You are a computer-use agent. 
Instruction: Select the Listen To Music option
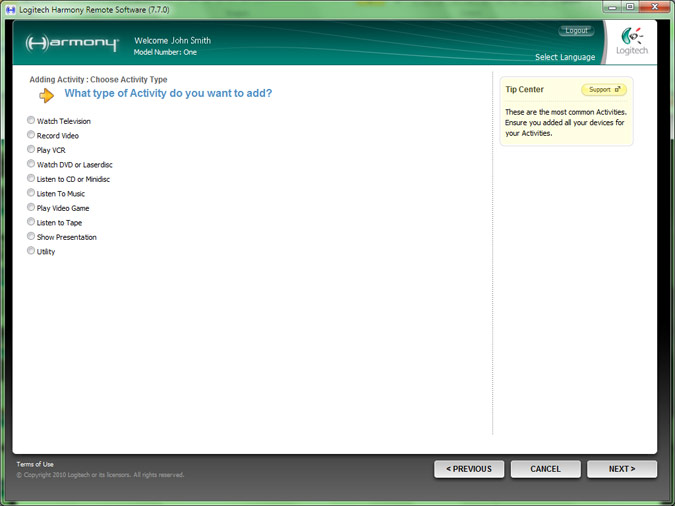(31, 193)
